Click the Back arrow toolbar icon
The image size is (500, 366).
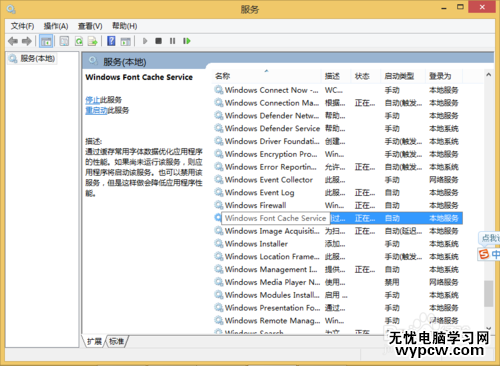(x=13, y=41)
